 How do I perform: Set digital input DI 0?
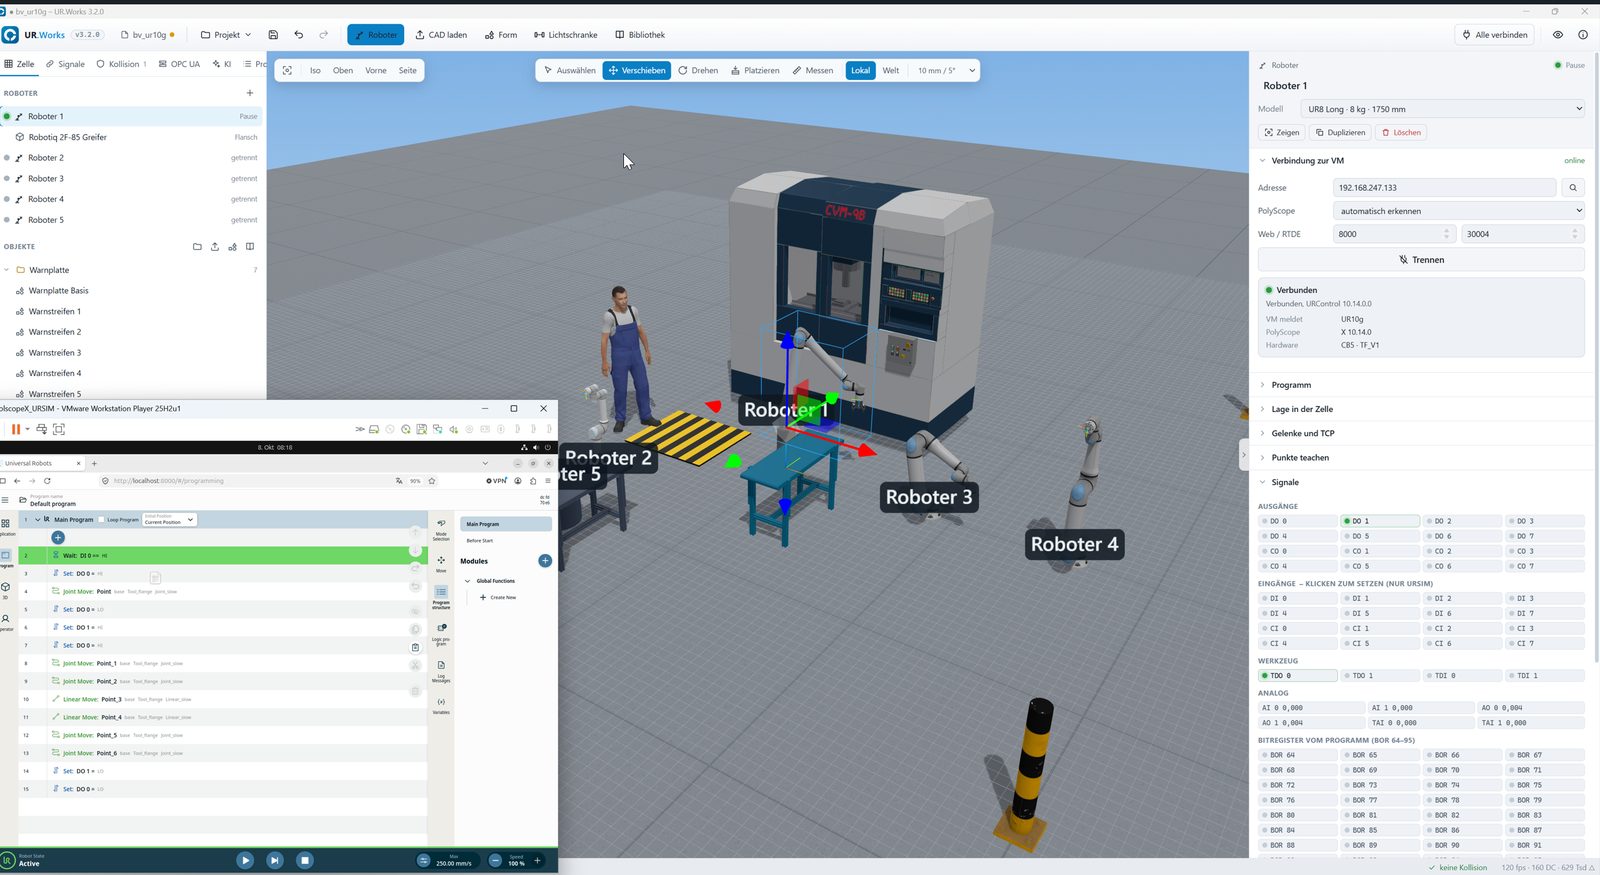pyautogui.click(x=1297, y=598)
